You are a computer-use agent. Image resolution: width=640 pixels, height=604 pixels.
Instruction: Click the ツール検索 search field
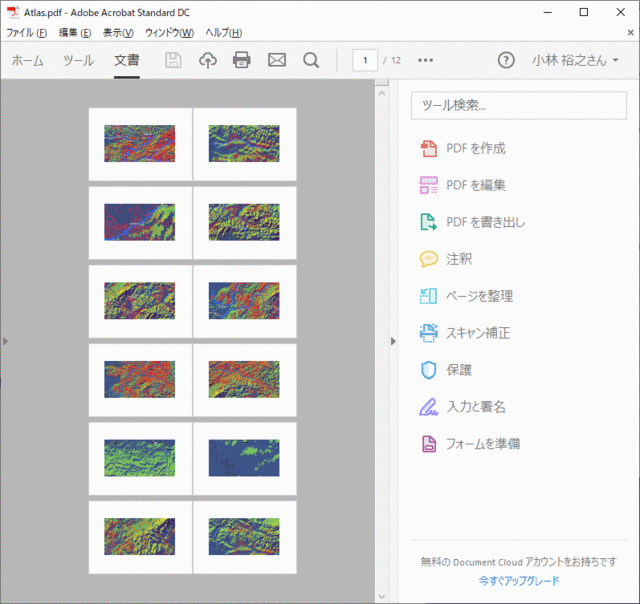coord(519,105)
